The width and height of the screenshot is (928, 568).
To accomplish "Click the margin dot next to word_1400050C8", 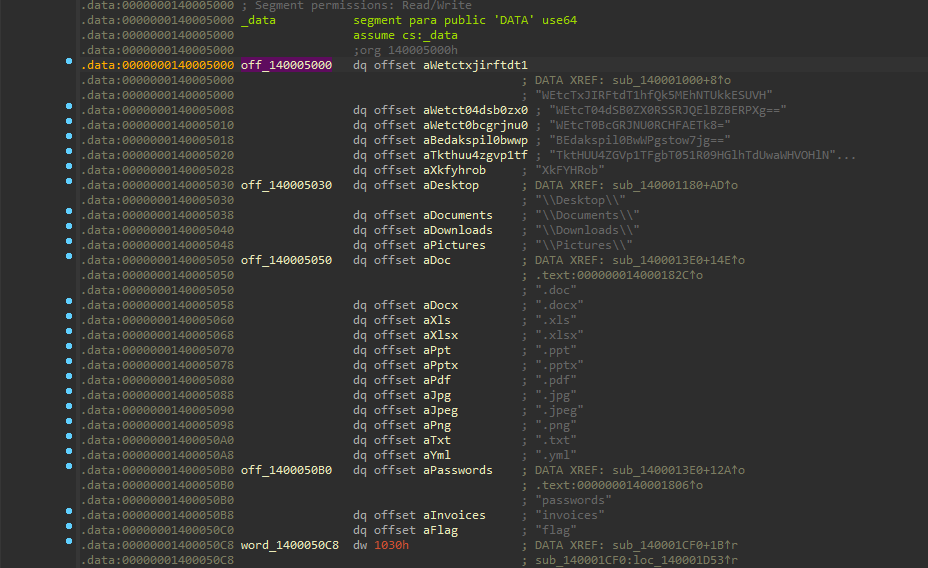I will 68,545.
